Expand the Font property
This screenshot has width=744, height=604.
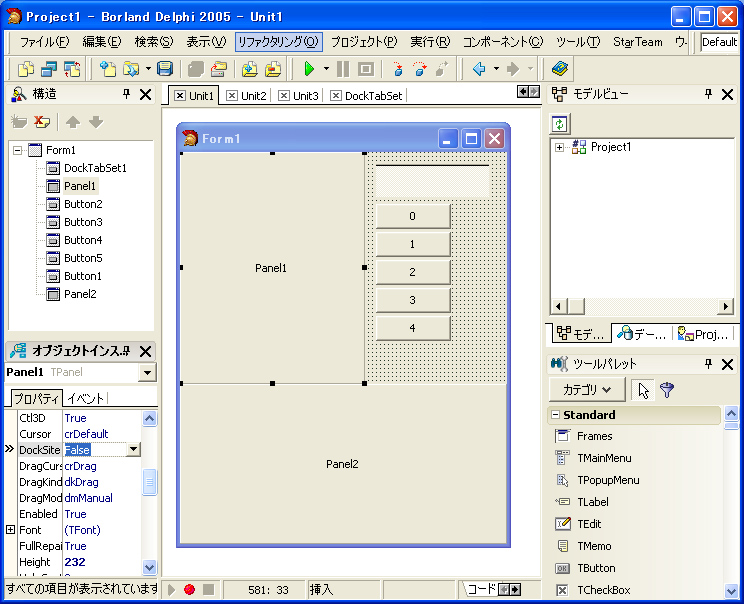tap(10, 530)
